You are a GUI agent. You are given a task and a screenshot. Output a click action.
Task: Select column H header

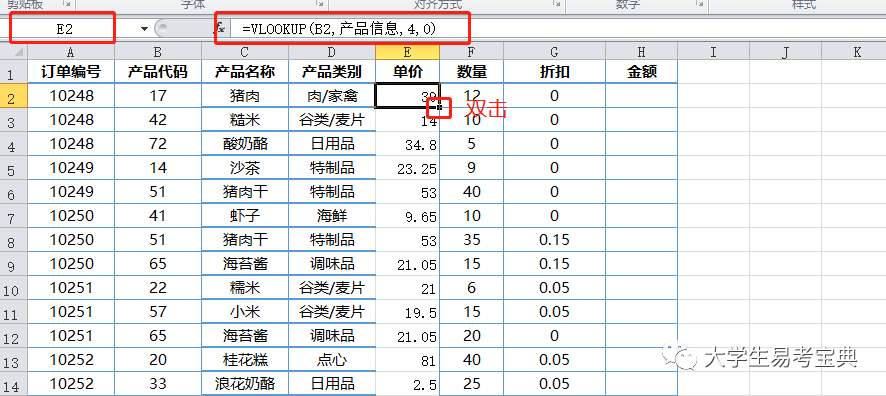click(641, 52)
